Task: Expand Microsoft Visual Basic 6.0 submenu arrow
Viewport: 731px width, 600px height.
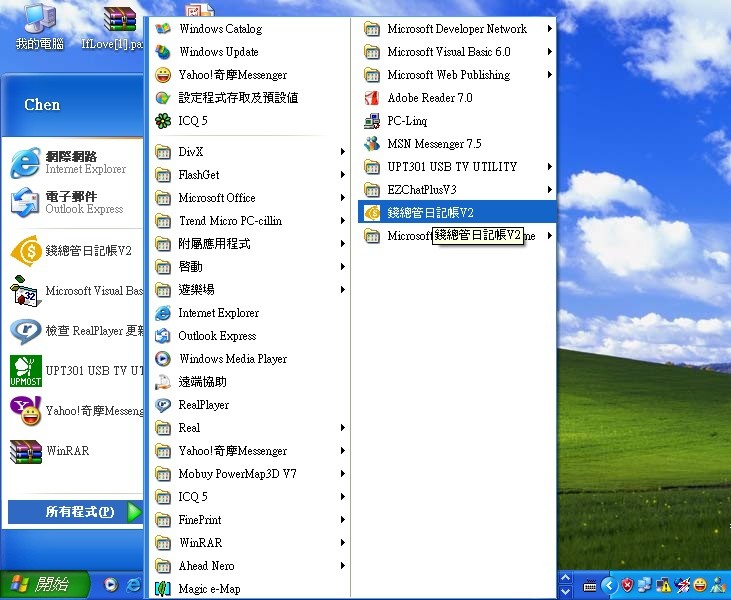Action: (550, 52)
